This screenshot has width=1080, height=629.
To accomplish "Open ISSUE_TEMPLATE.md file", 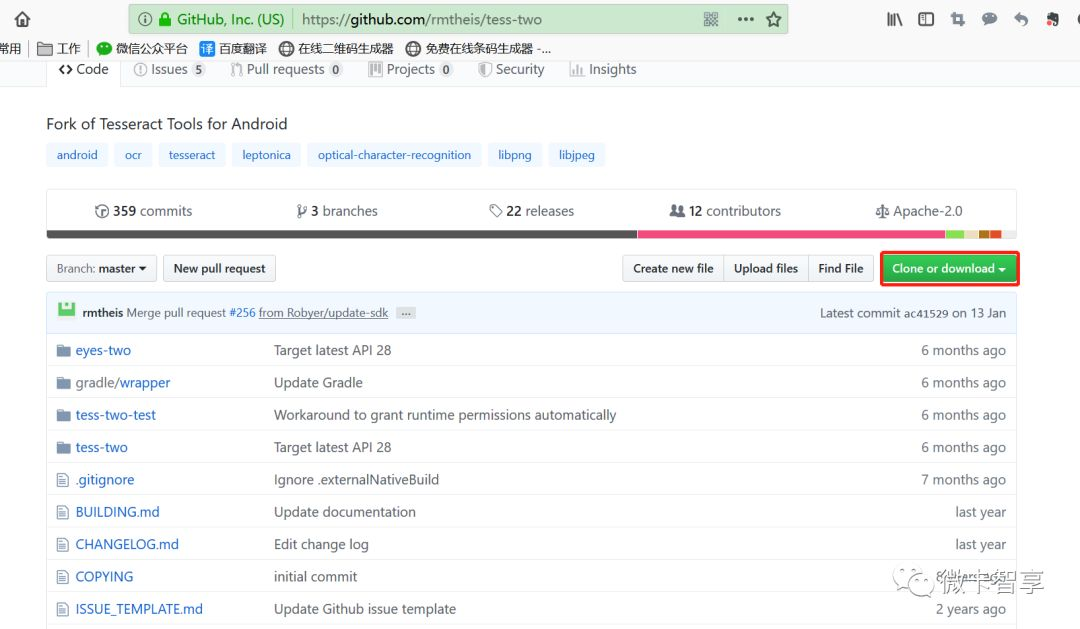I will (139, 609).
